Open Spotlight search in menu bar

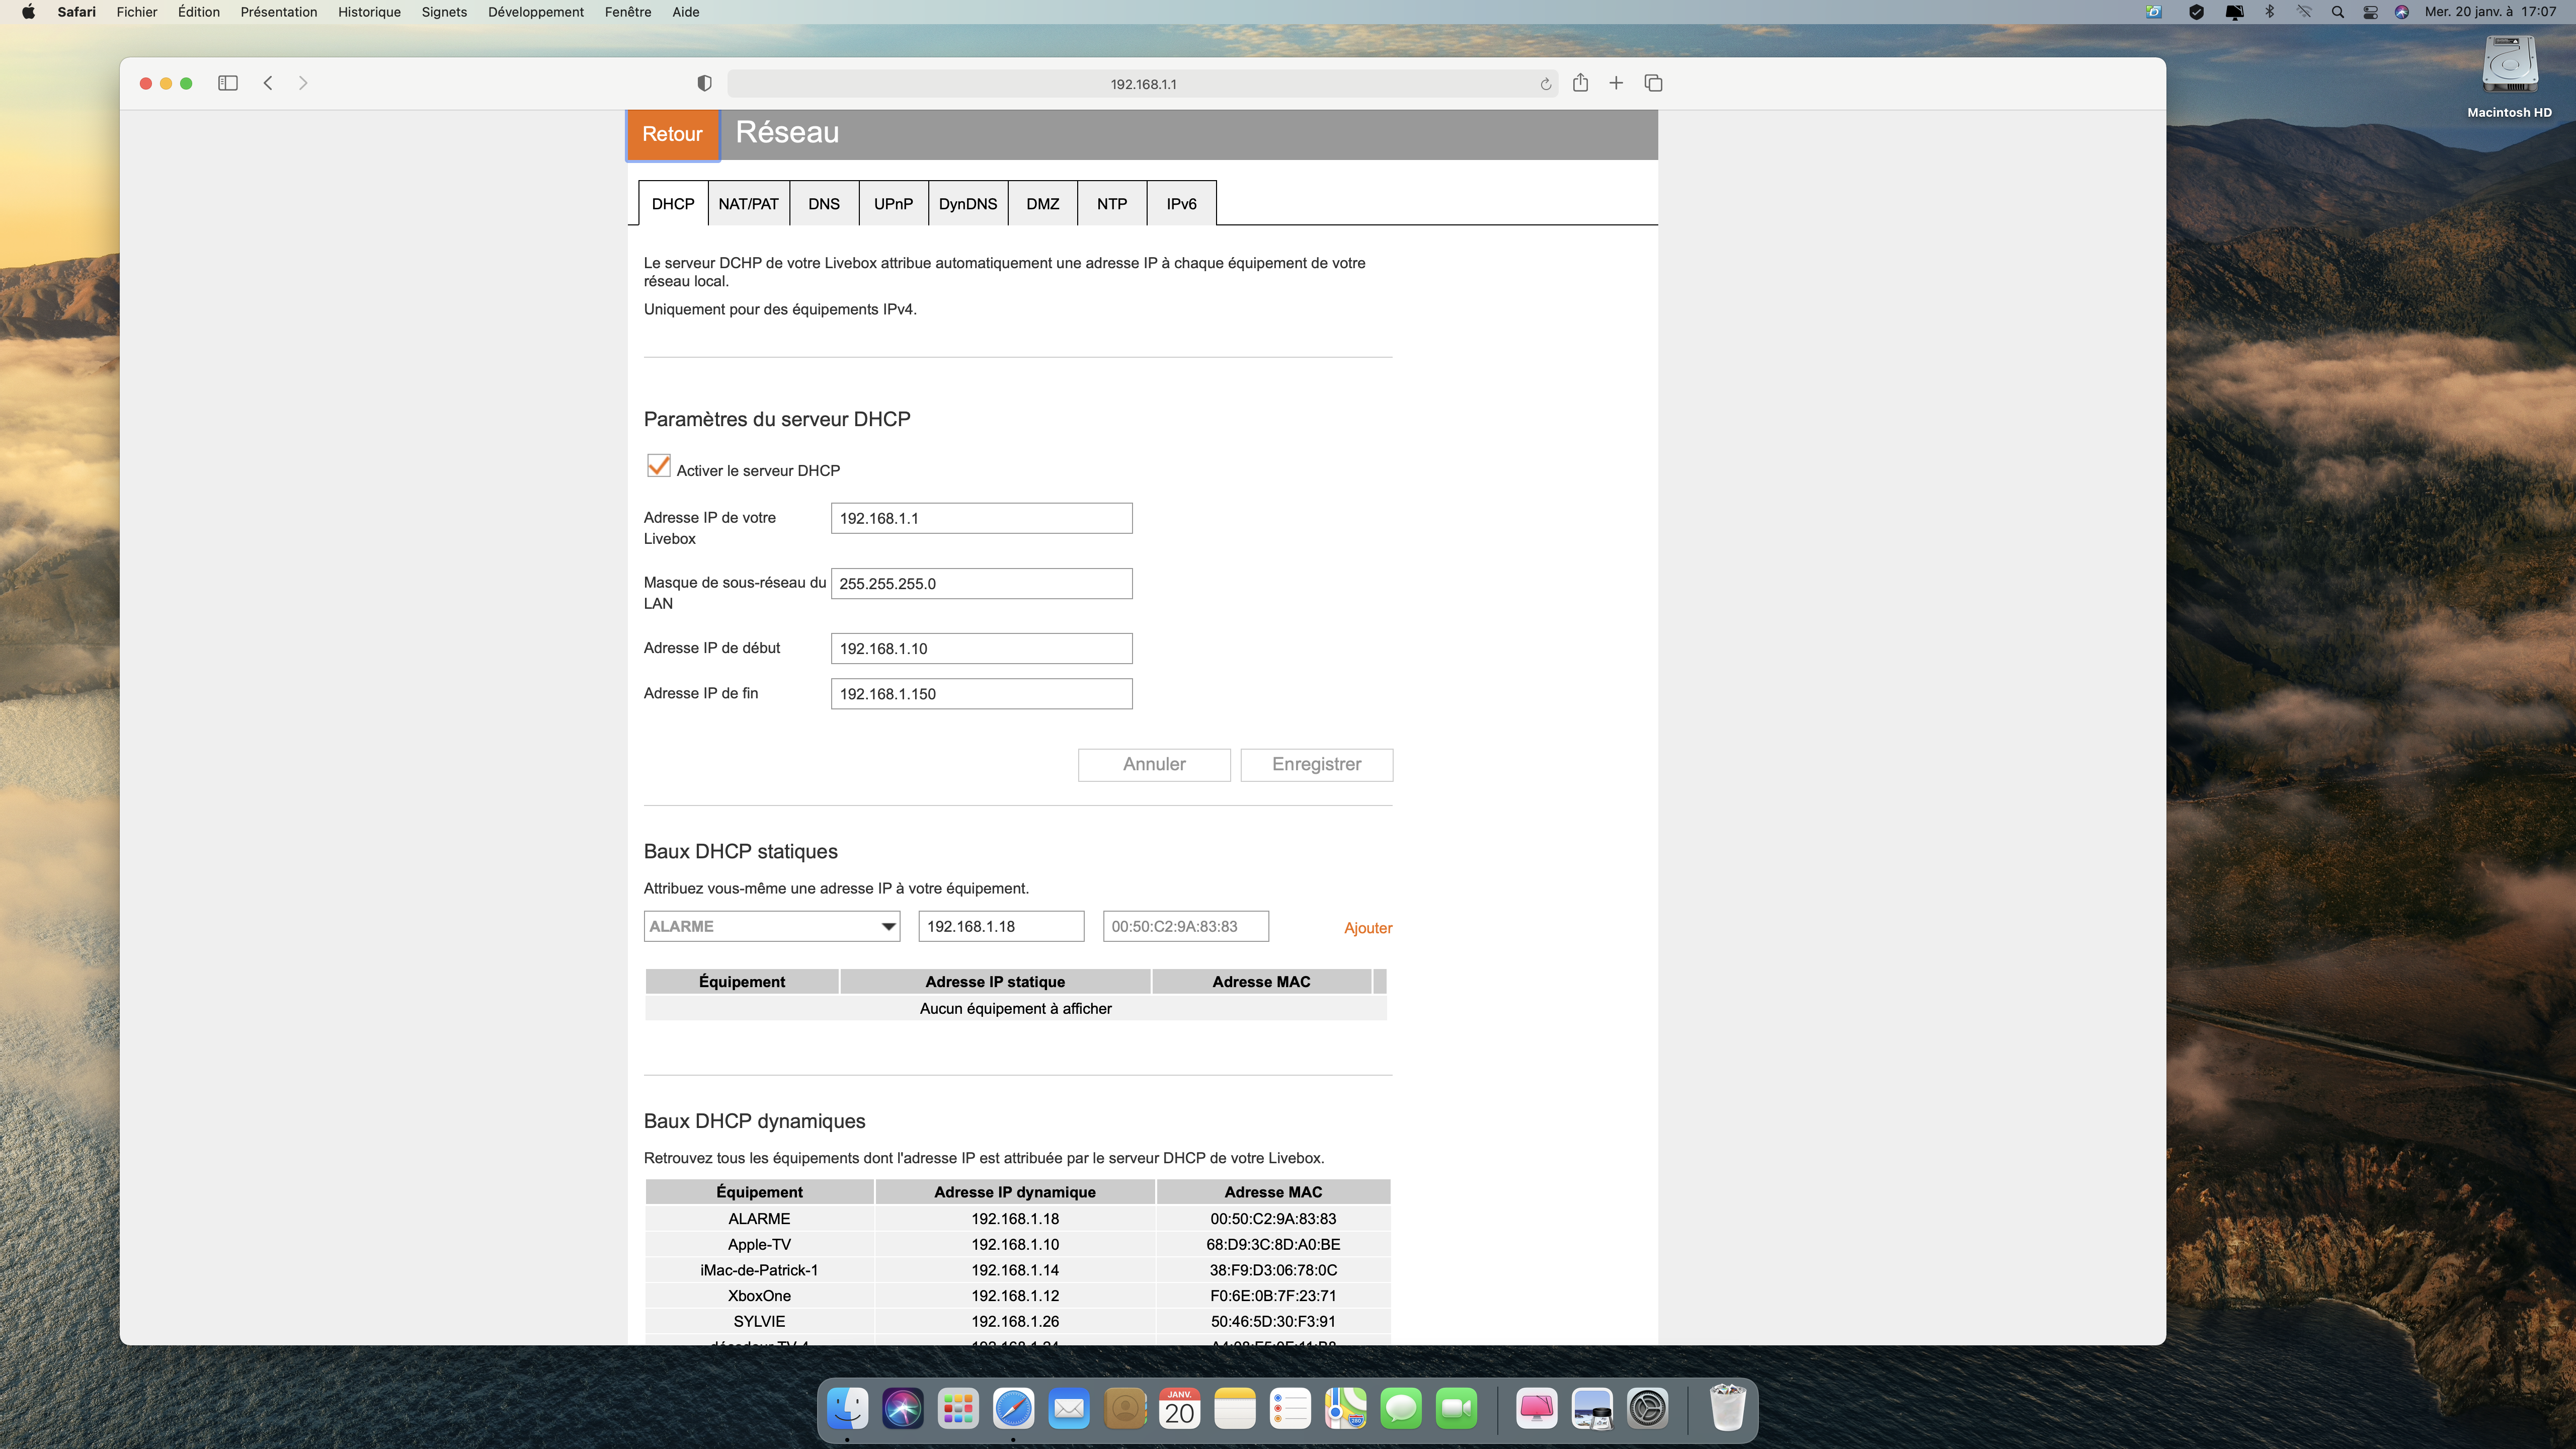point(2337,12)
